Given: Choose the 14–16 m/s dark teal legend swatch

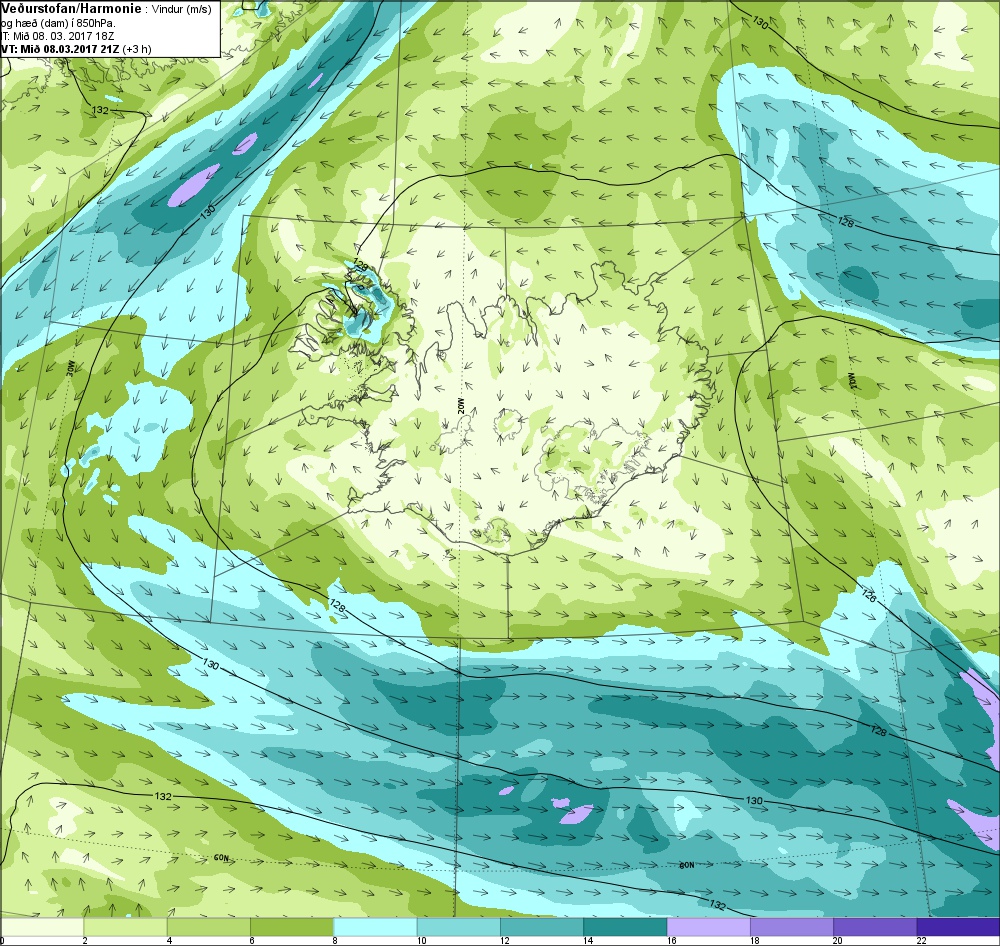Looking at the screenshot, I should 625,926.
